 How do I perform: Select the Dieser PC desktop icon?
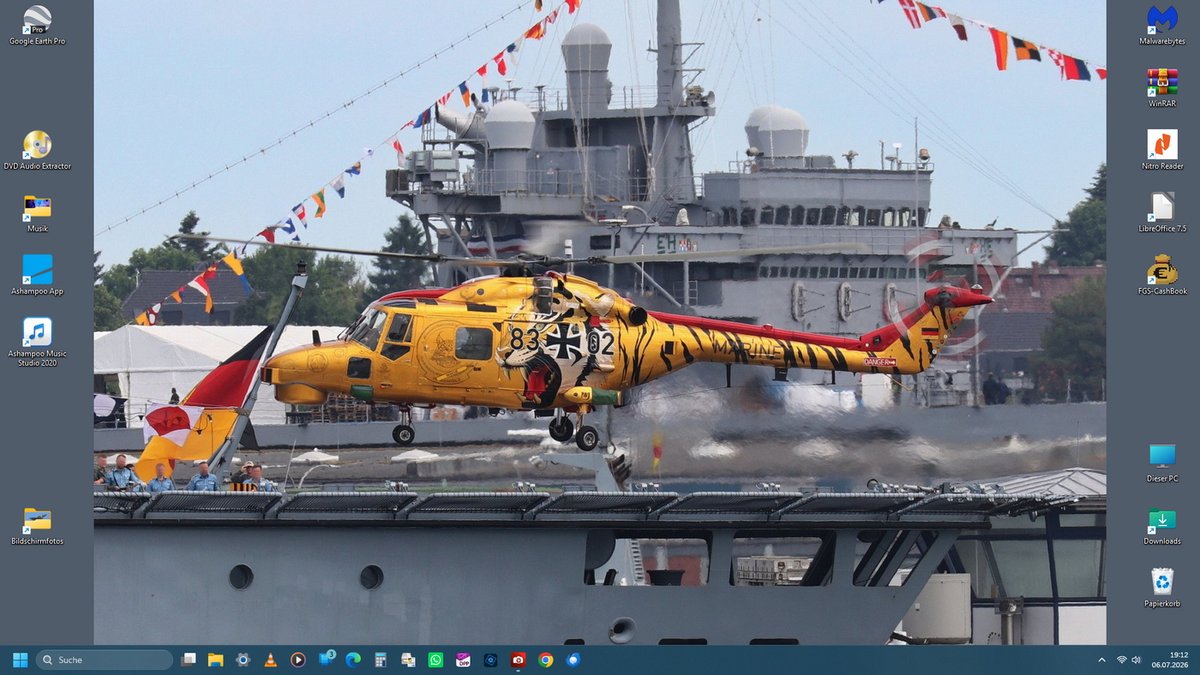1162,462
